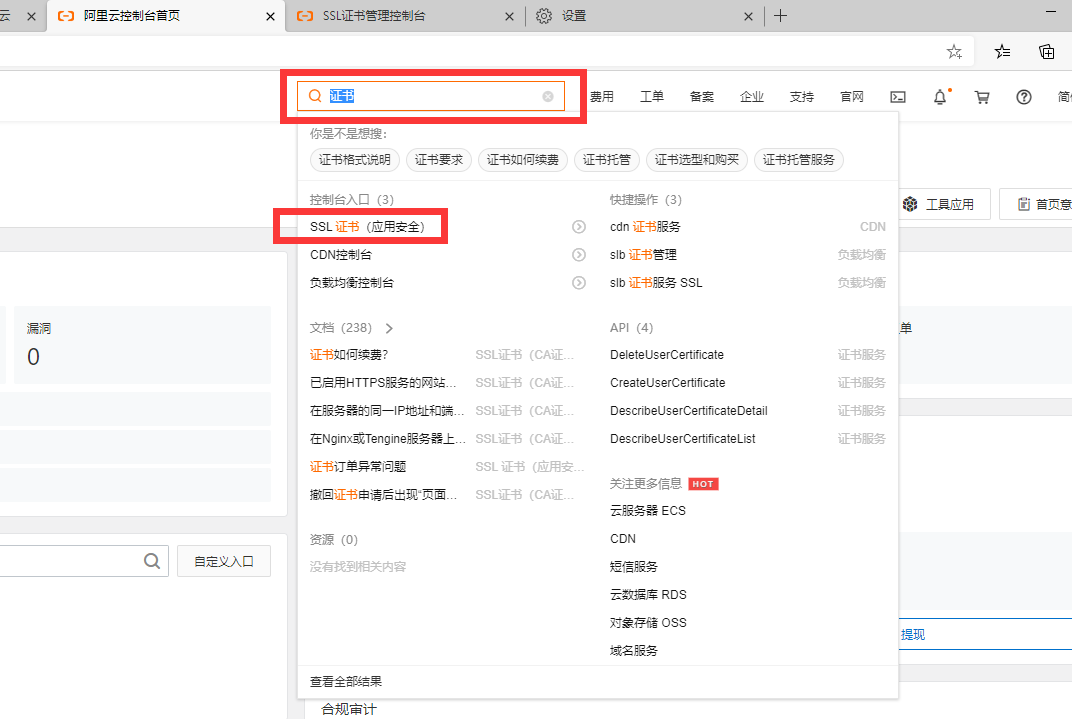
Task: Open notifications via the bell icon
Action: click(941, 97)
